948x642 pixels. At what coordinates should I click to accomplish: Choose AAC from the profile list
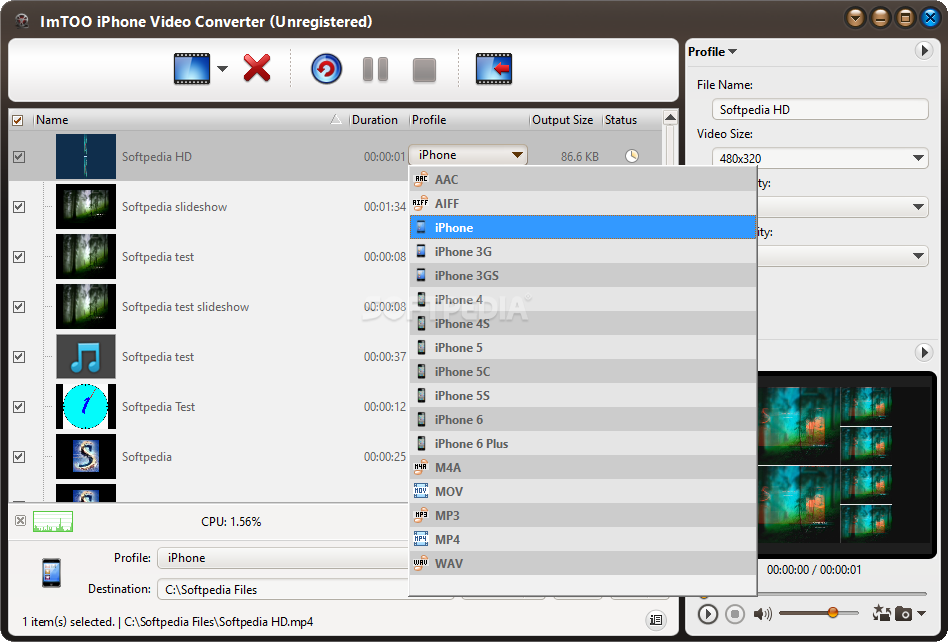click(x=583, y=180)
